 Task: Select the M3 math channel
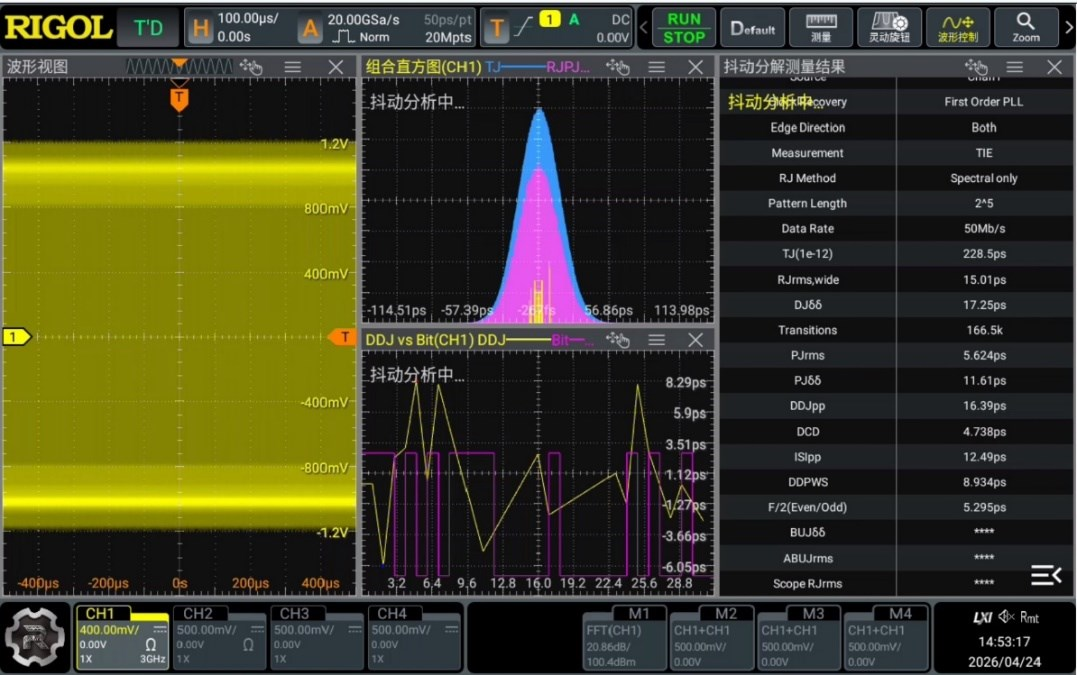point(799,637)
